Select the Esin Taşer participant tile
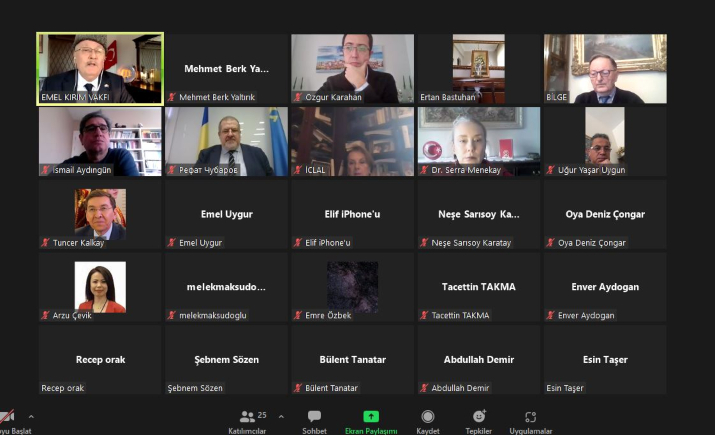The height and width of the screenshot is (435, 715). [x=605, y=360]
